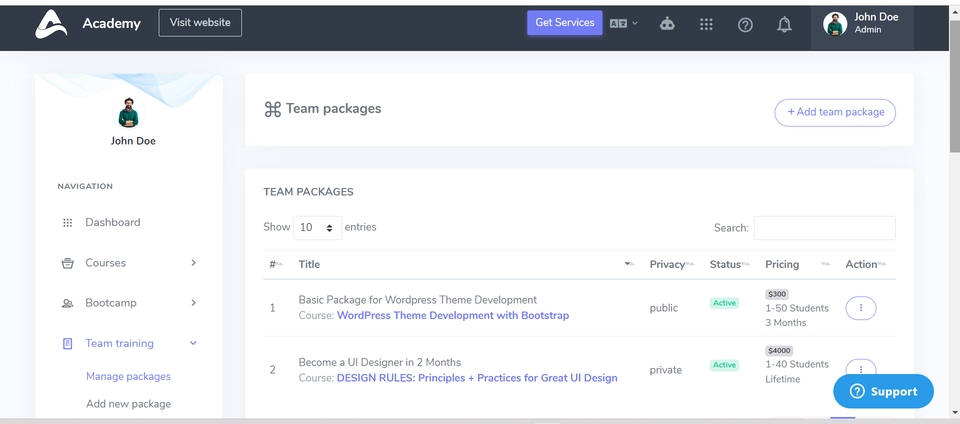Click the language translate icon
Viewport: 960px width, 424px height.
(618, 23)
